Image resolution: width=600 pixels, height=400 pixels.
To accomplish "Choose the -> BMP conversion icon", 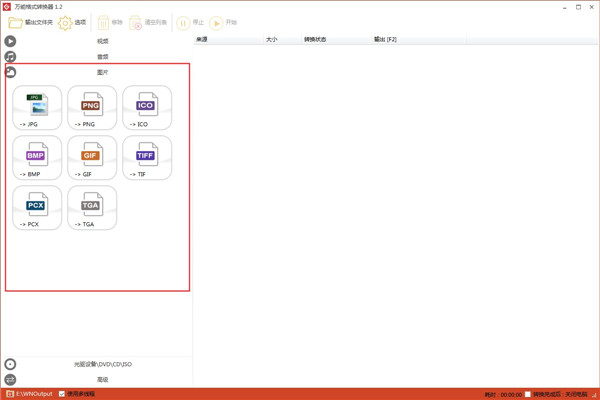I will coord(37,157).
